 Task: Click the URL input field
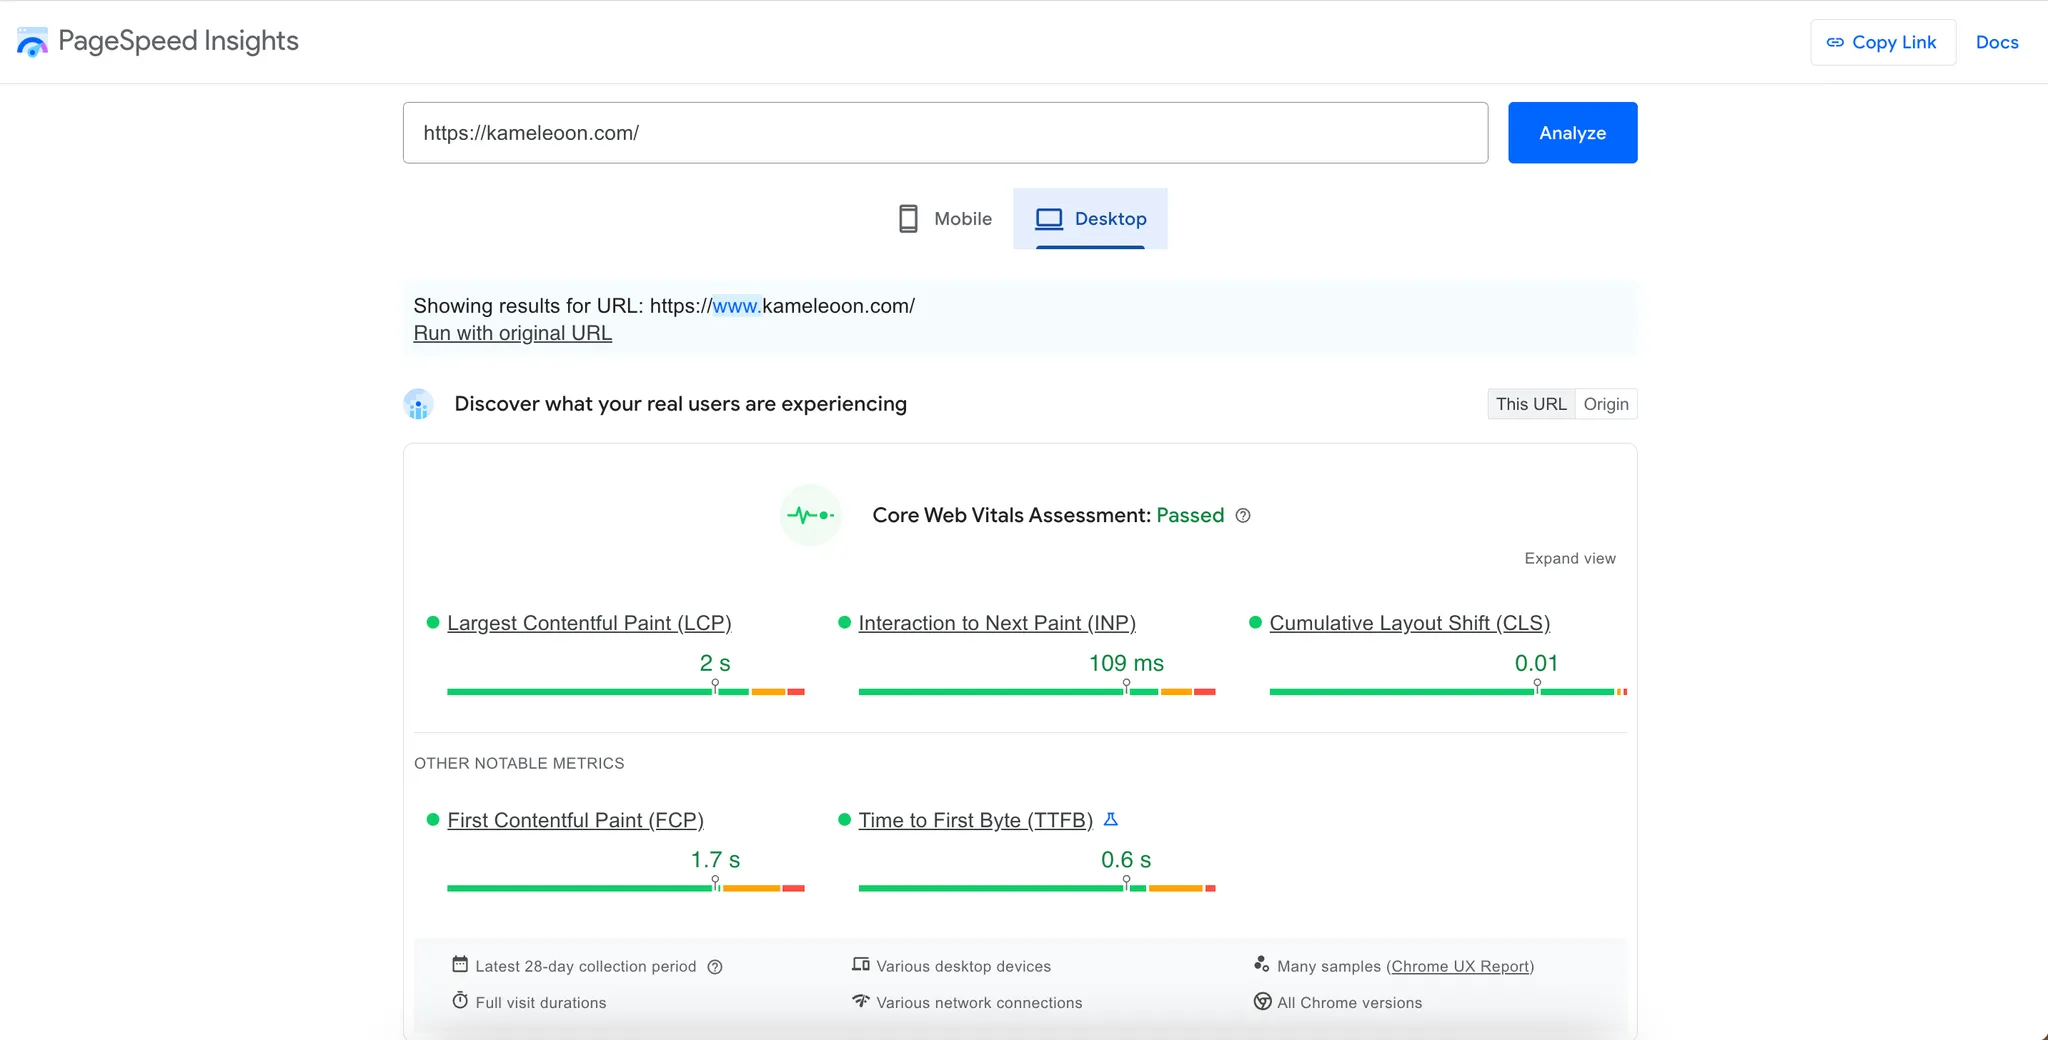[944, 133]
